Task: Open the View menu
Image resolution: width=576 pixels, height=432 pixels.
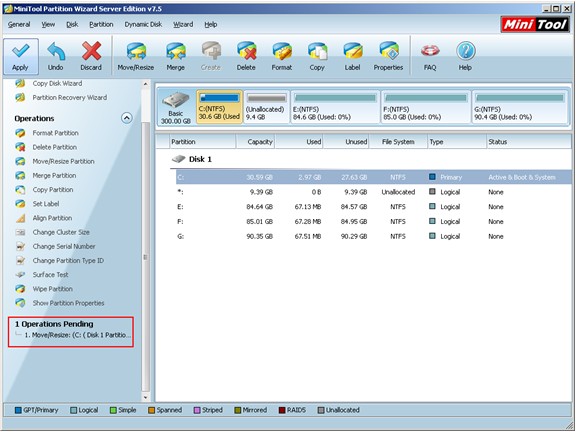Action: [48, 25]
